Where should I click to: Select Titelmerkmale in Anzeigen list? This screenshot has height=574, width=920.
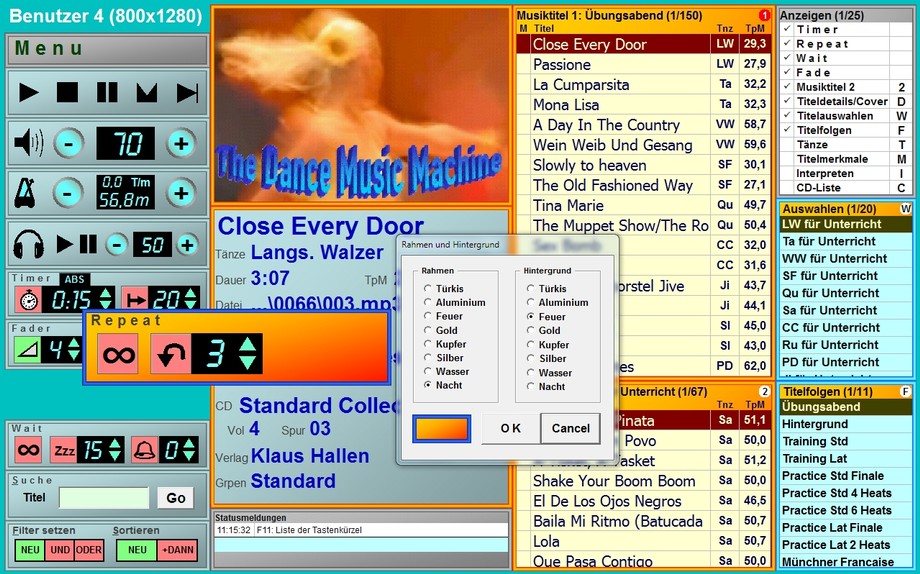click(x=838, y=159)
